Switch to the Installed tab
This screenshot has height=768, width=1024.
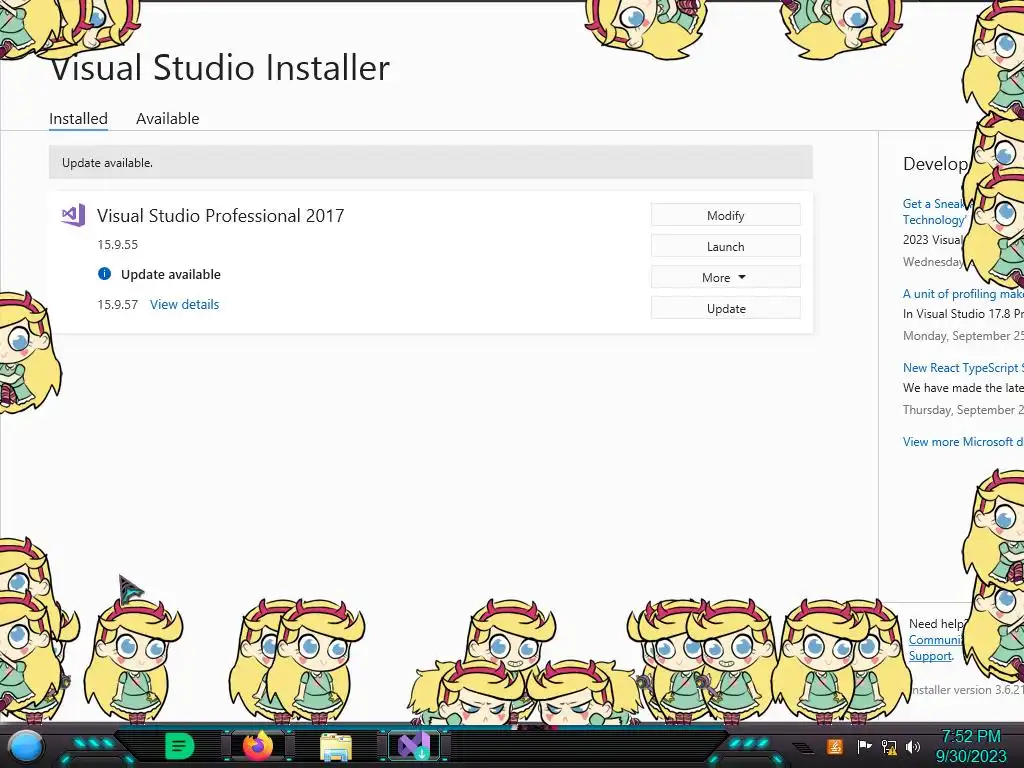click(x=78, y=119)
